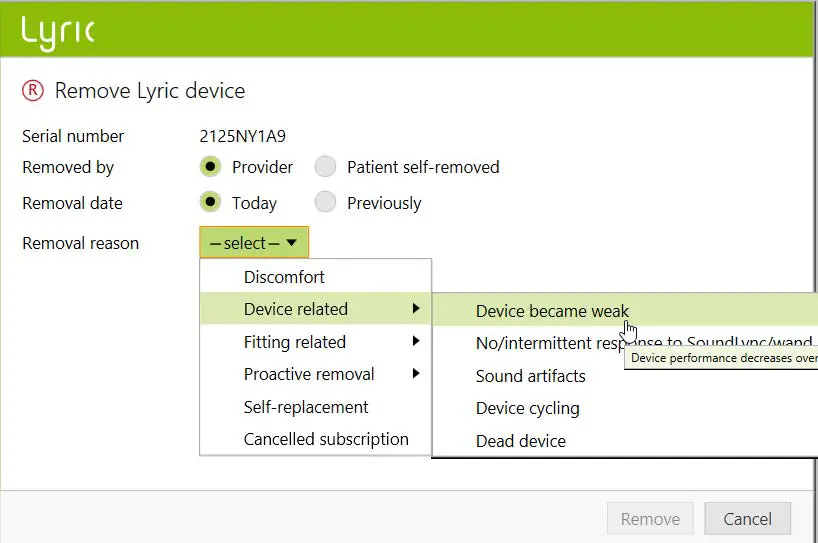The image size is (818, 543).
Task: Click the Cancel button
Action: point(747,519)
